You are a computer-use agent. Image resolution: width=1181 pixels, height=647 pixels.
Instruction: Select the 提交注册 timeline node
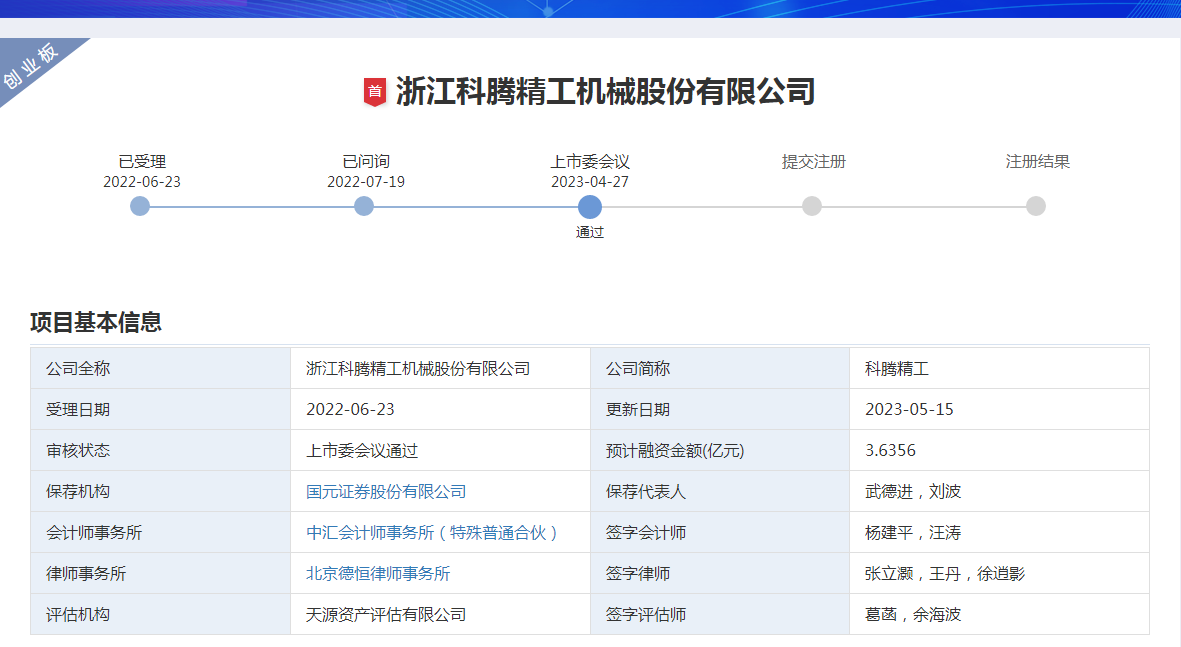812,206
